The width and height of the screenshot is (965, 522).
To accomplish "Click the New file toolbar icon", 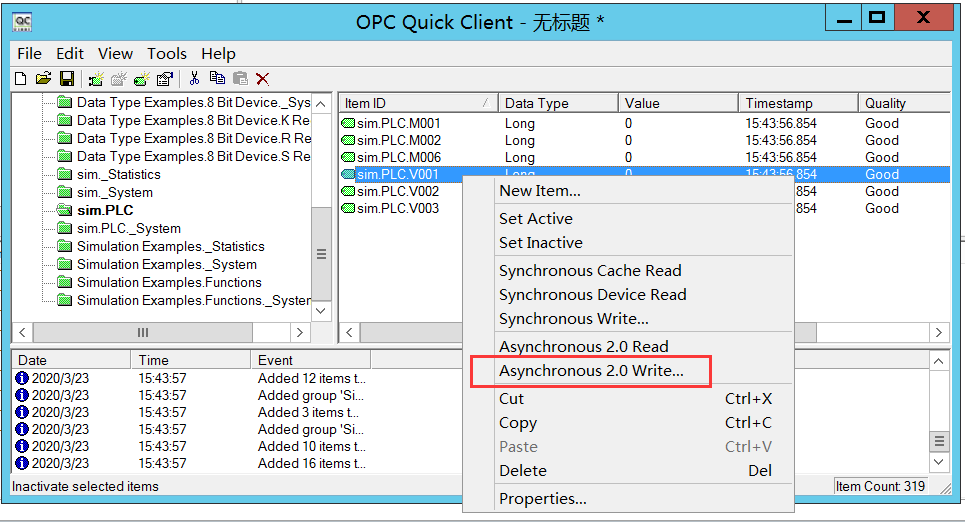I will (x=20, y=78).
